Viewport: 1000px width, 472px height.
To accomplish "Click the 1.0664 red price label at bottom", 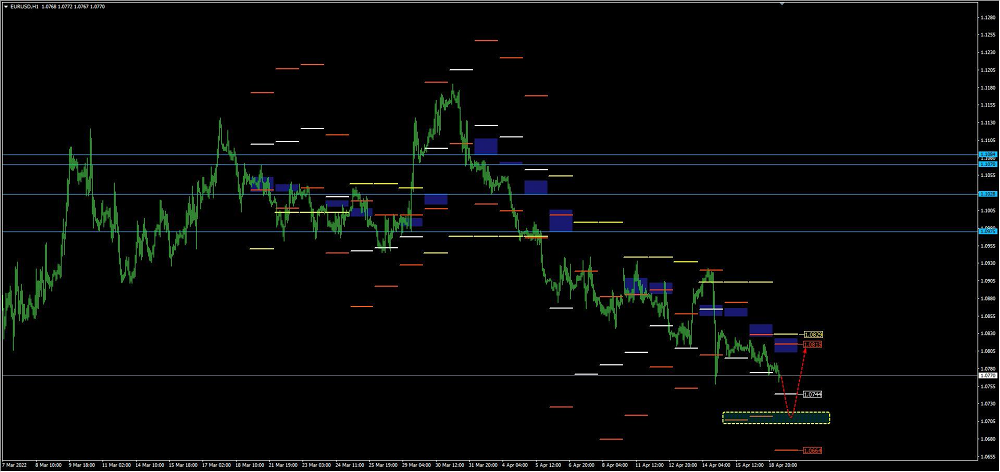I will pyautogui.click(x=813, y=450).
